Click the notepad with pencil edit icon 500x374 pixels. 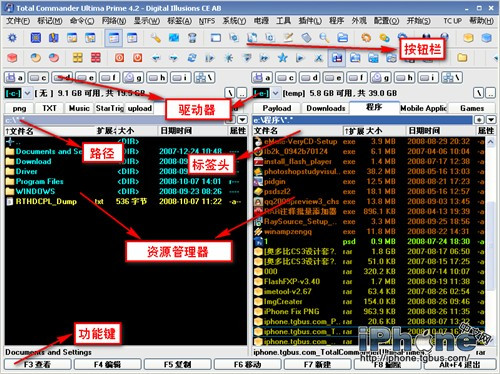point(288,38)
